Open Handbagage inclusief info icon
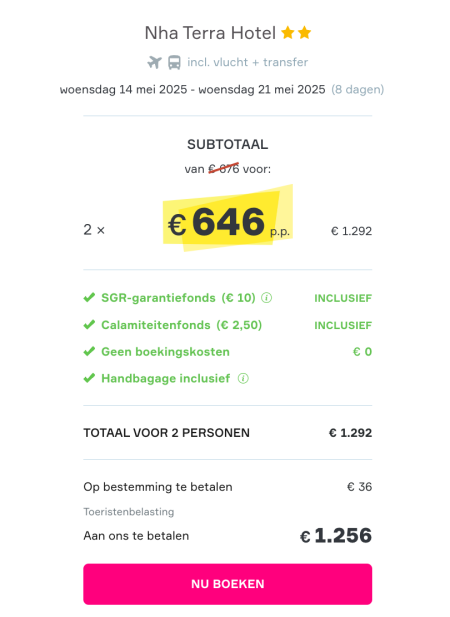 pyautogui.click(x=243, y=379)
